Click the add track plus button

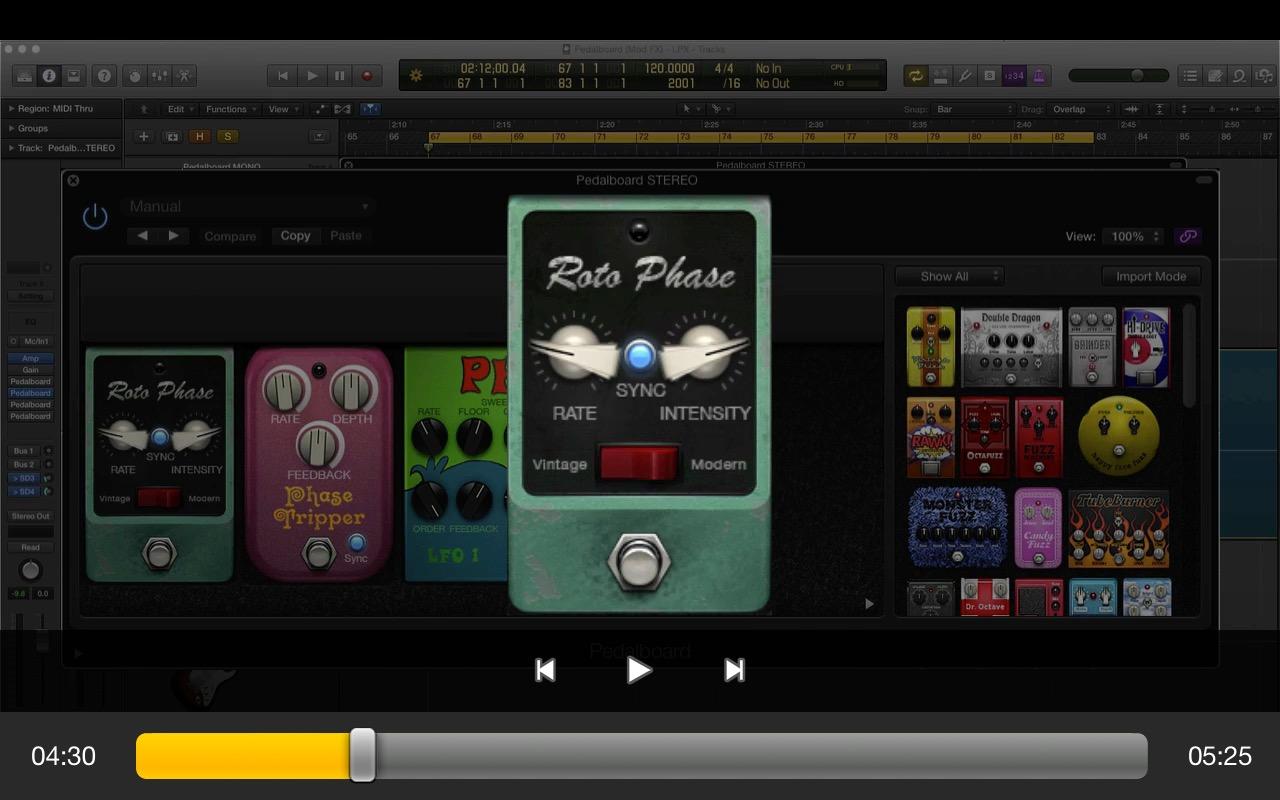(144, 136)
